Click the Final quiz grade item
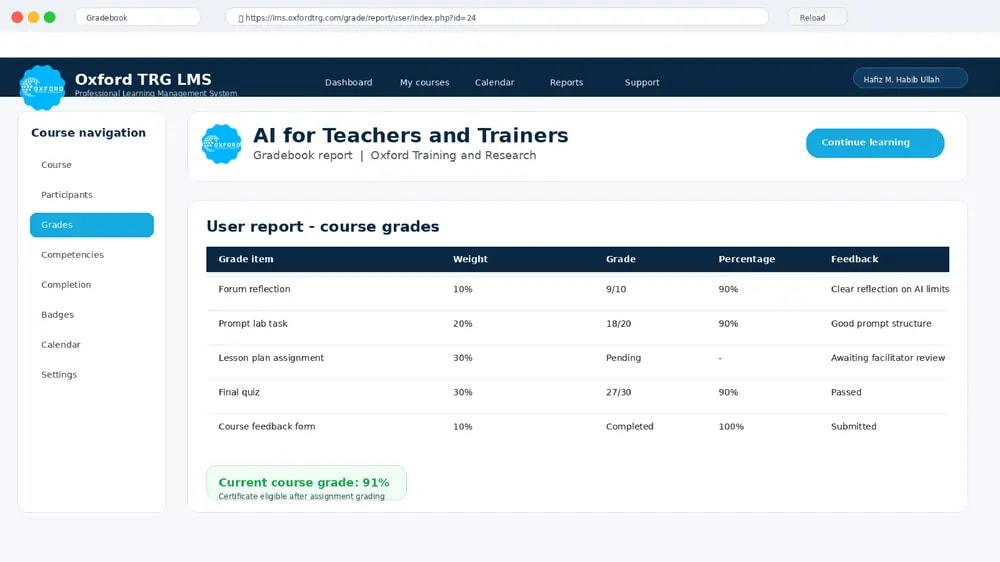The image size is (1000, 562). coord(239,392)
